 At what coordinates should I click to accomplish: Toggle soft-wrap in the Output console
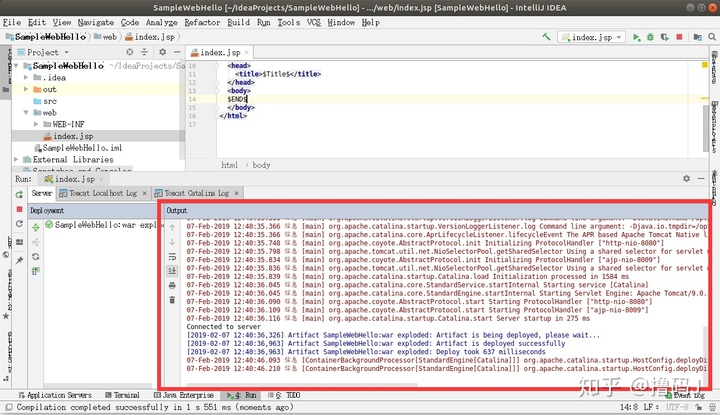click(172, 257)
